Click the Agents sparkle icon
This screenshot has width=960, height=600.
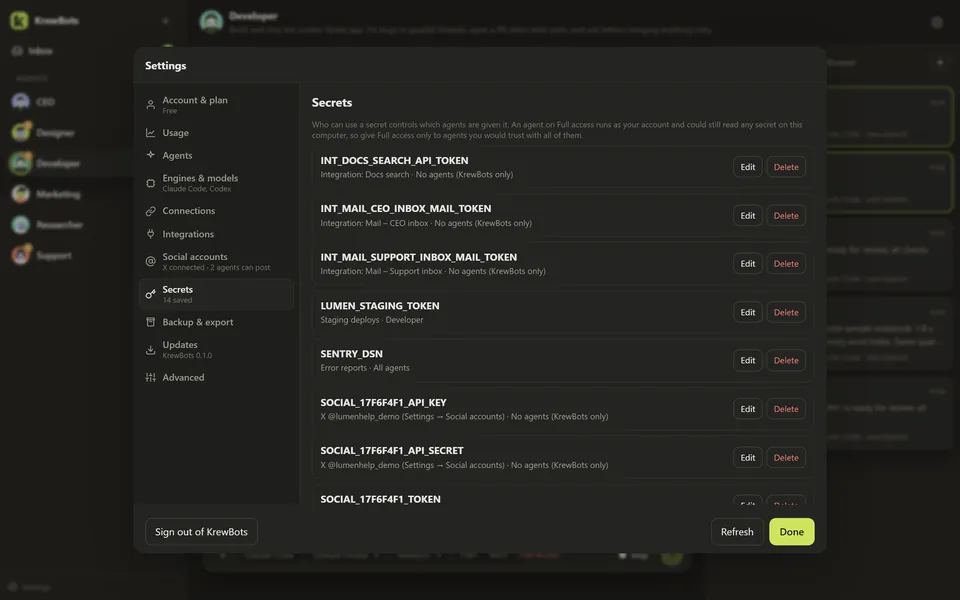point(151,155)
